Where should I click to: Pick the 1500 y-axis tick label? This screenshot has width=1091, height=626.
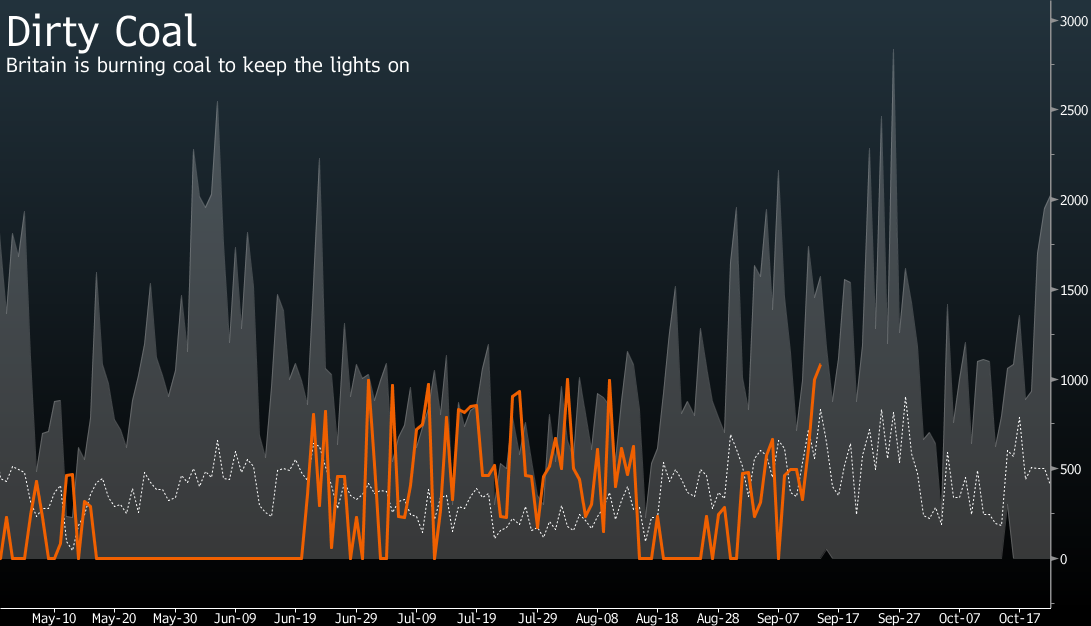[1074, 290]
